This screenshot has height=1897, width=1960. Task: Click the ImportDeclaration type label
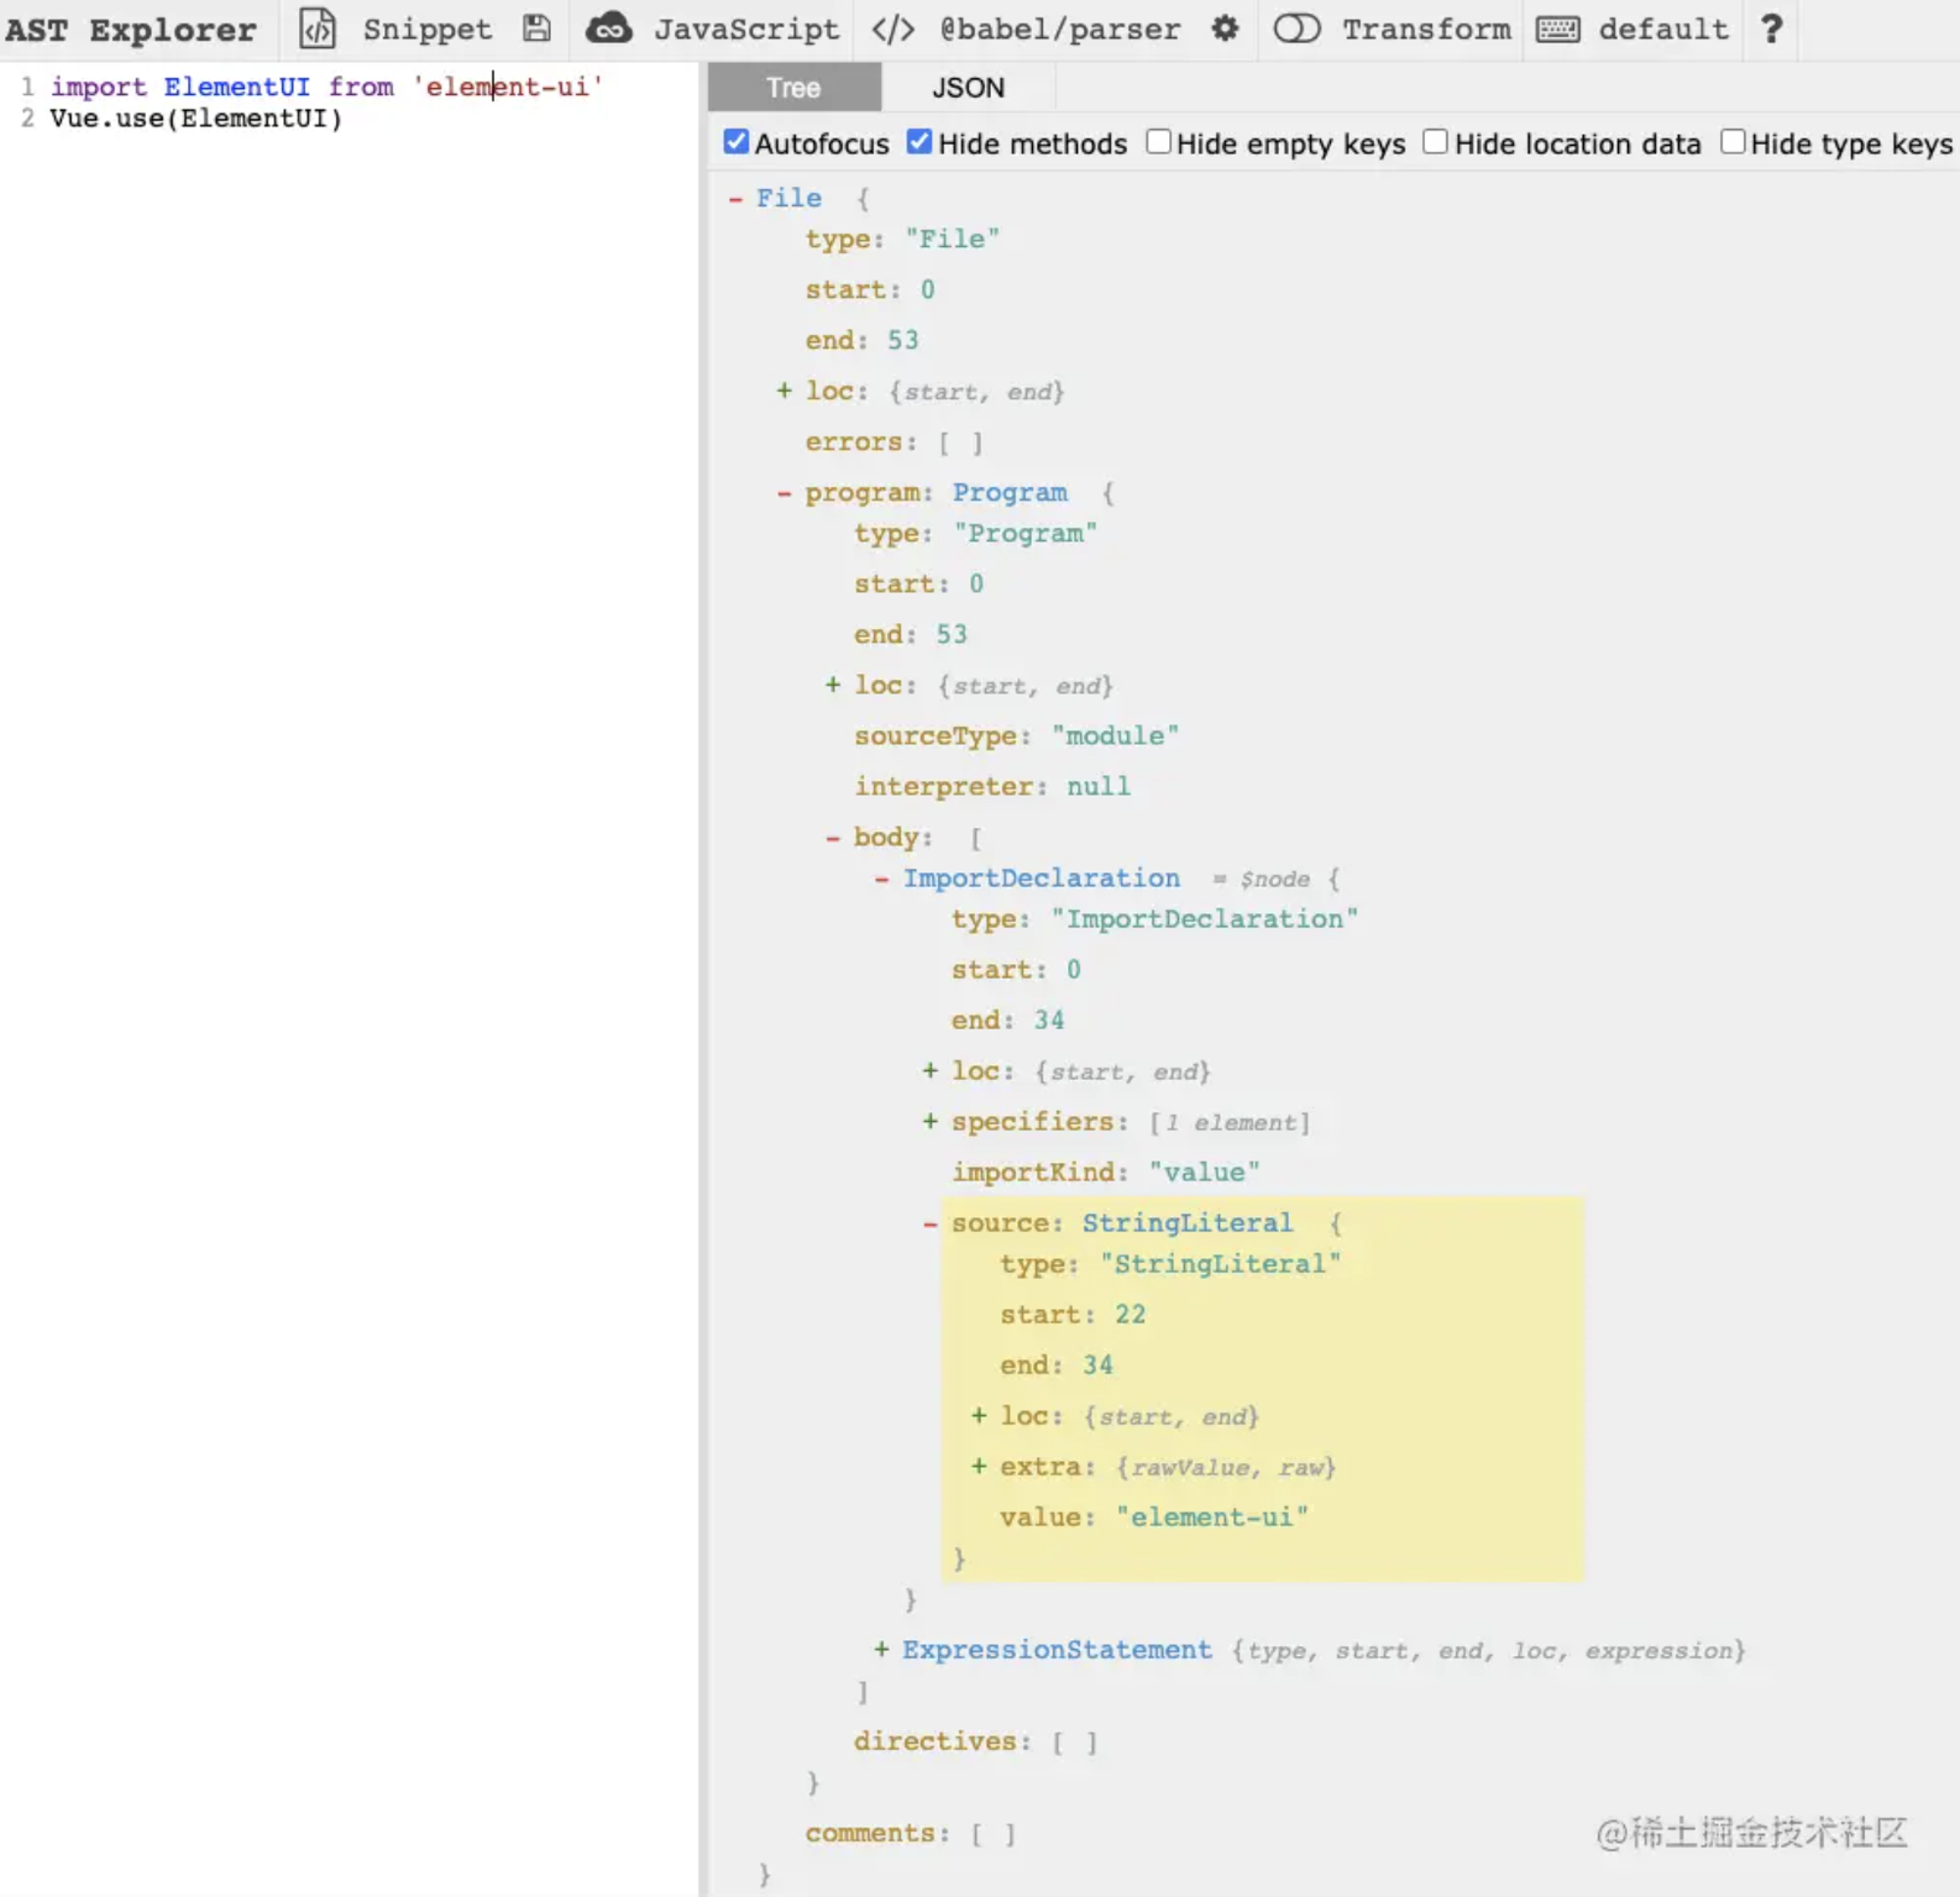tap(1042, 878)
